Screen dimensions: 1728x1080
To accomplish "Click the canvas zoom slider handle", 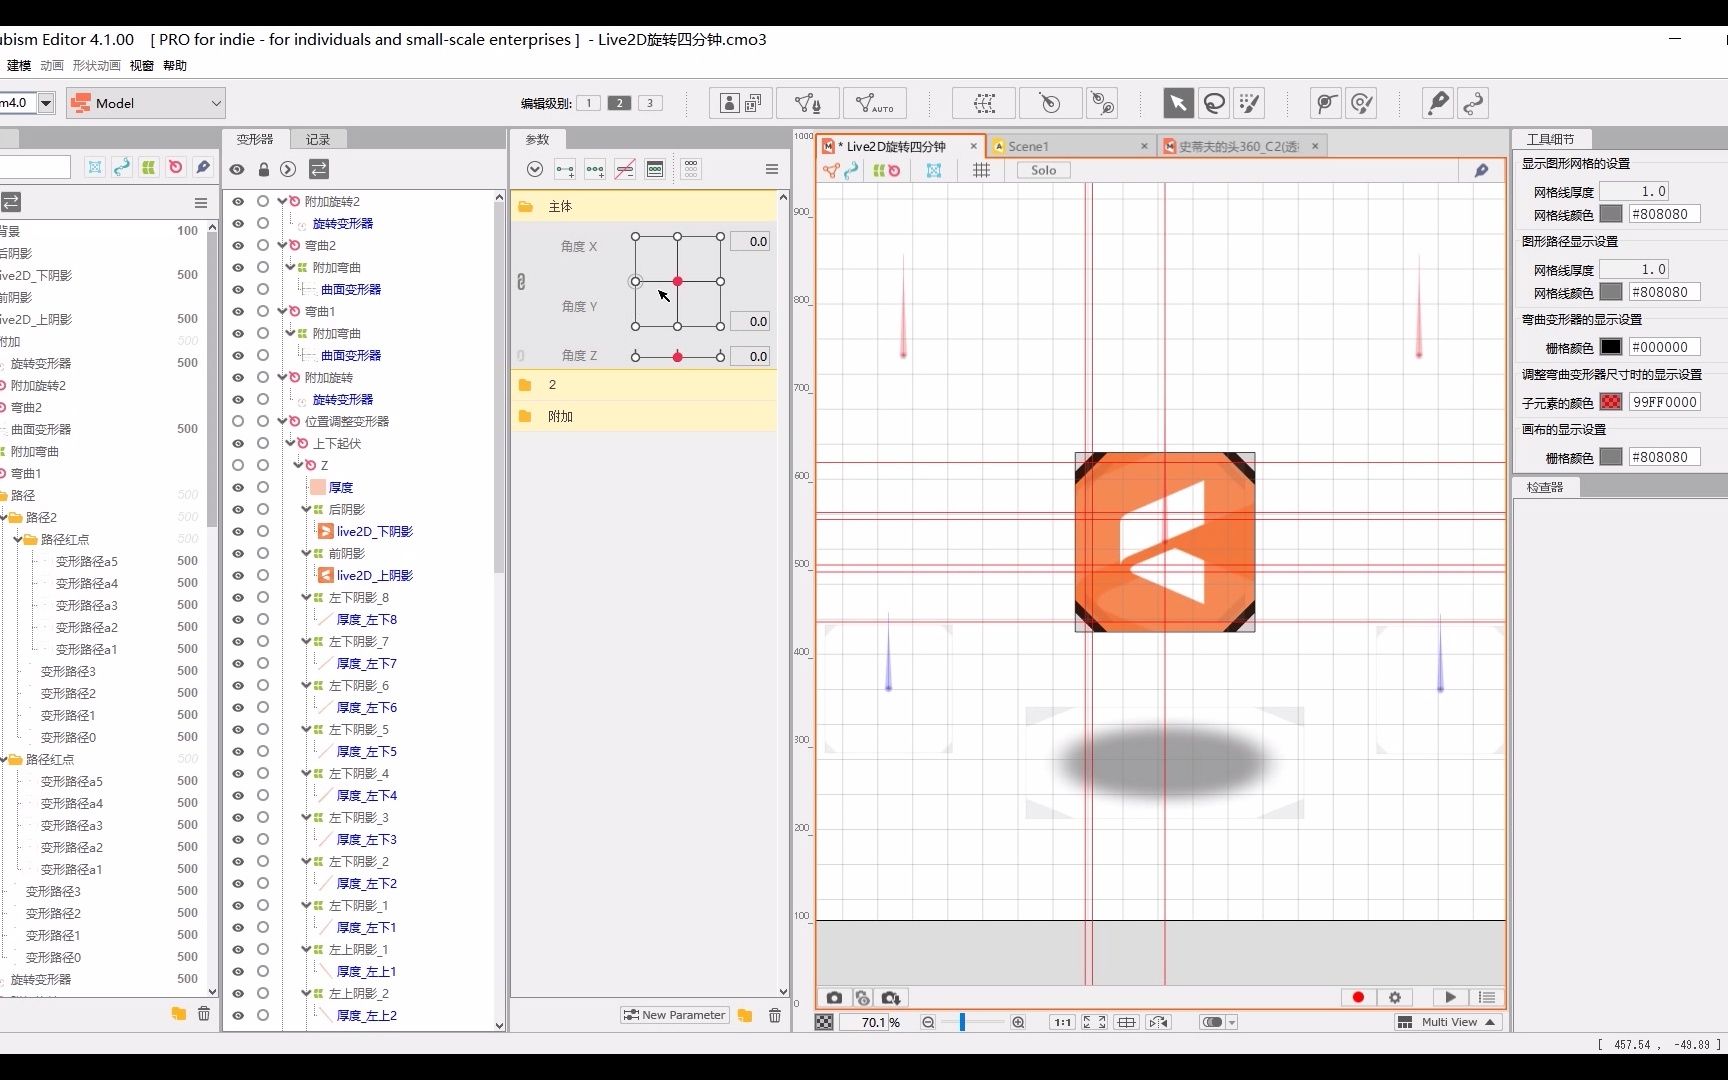I will click(x=962, y=1022).
